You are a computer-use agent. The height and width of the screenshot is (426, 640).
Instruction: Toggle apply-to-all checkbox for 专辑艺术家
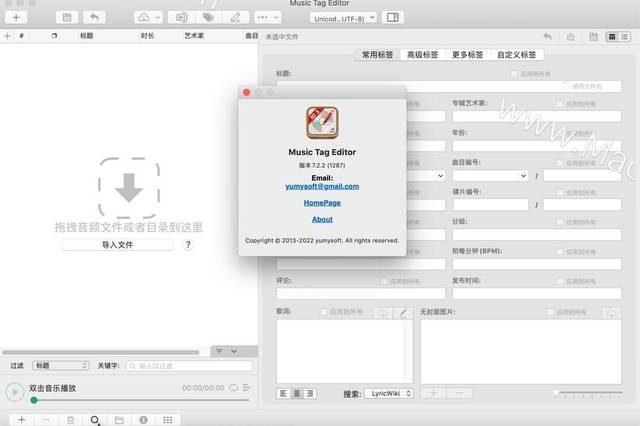[560, 104]
